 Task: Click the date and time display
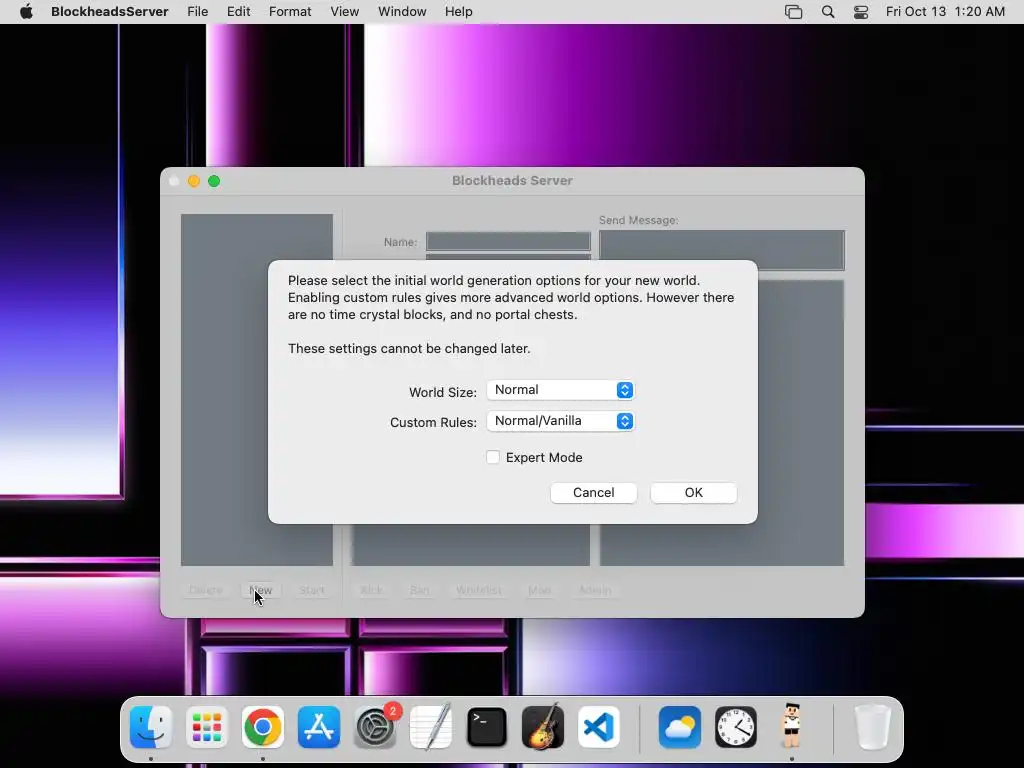(x=945, y=12)
